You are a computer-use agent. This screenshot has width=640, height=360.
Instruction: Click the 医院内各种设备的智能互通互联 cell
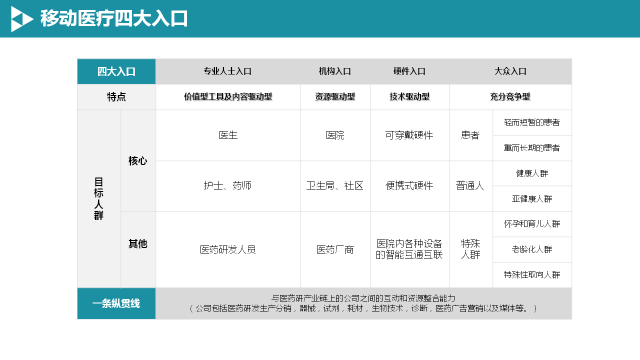410,249
